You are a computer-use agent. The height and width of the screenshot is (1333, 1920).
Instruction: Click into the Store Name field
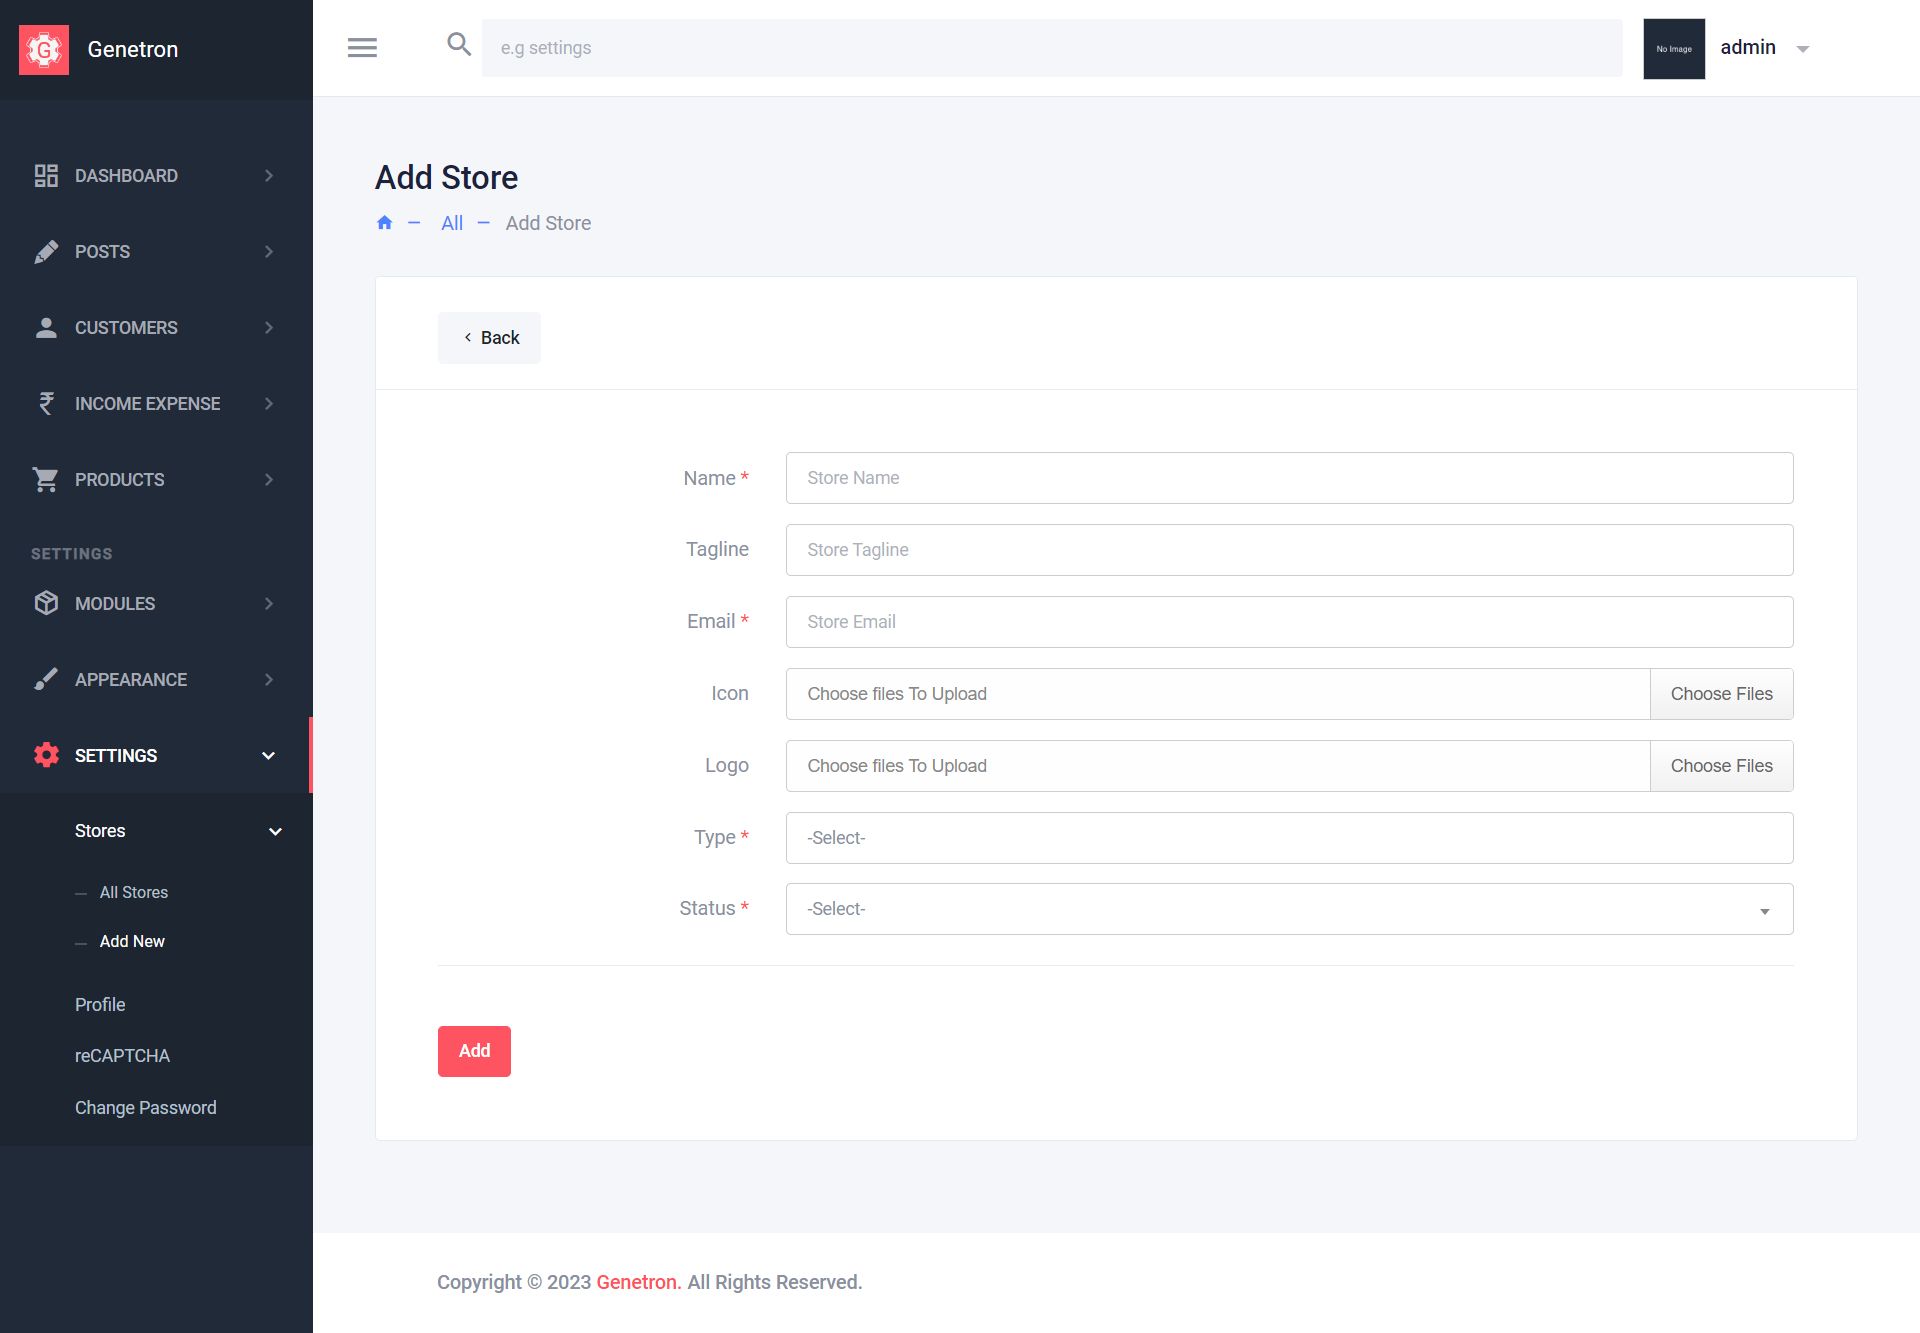tap(1288, 478)
